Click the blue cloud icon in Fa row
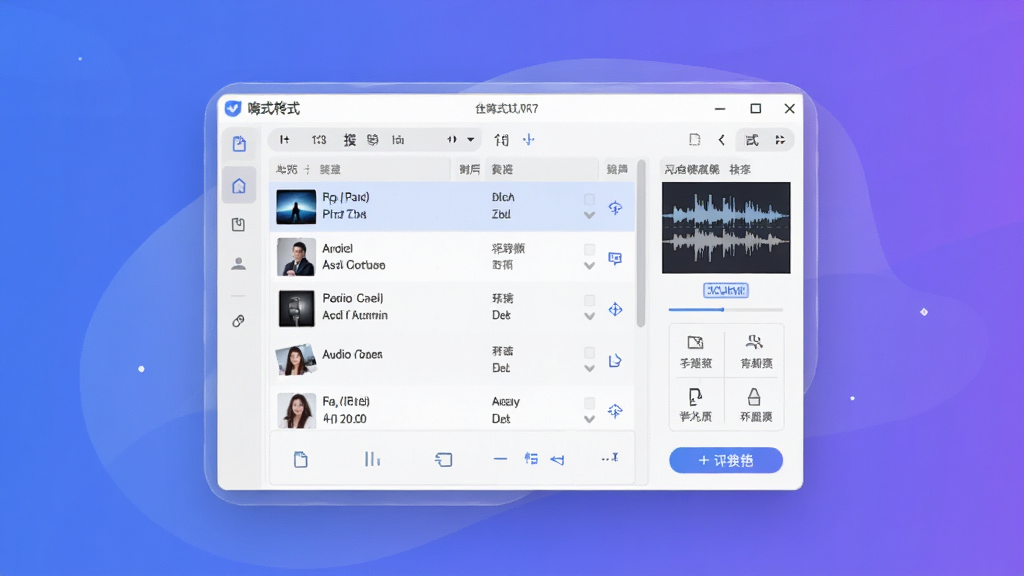The width and height of the screenshot is (1024, 576). tap(615, 411)
